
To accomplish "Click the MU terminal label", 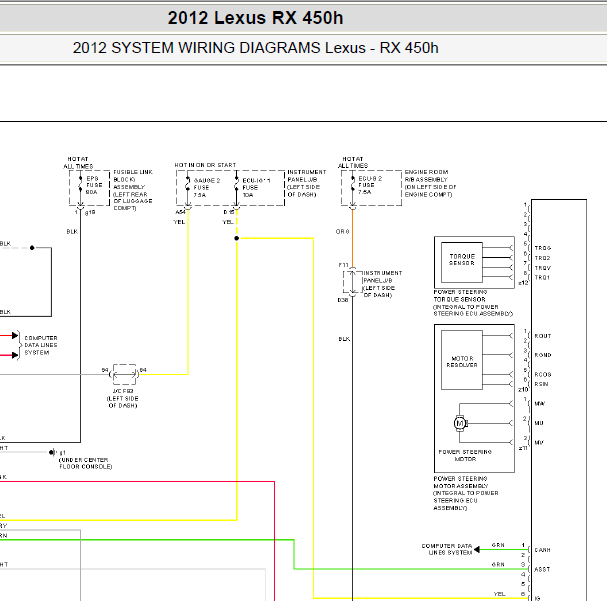I will (539, 423).
